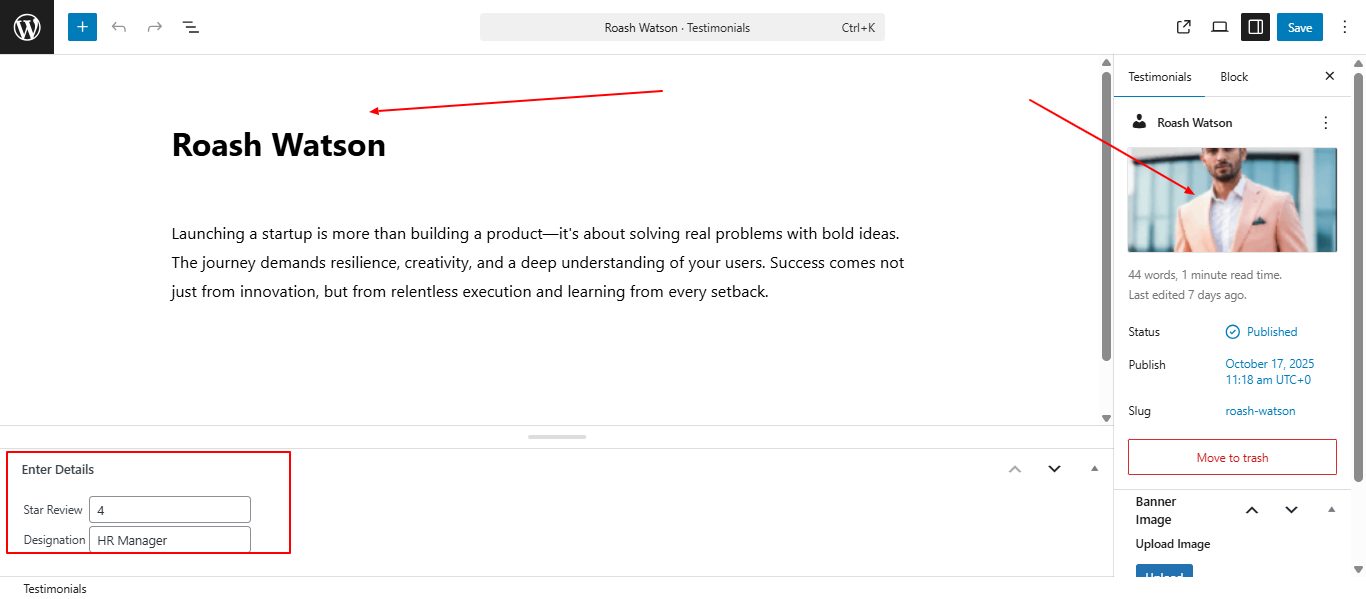Switch to the Block tab
Viewport: 1366px width, 599px height.
coord(1234,77)
